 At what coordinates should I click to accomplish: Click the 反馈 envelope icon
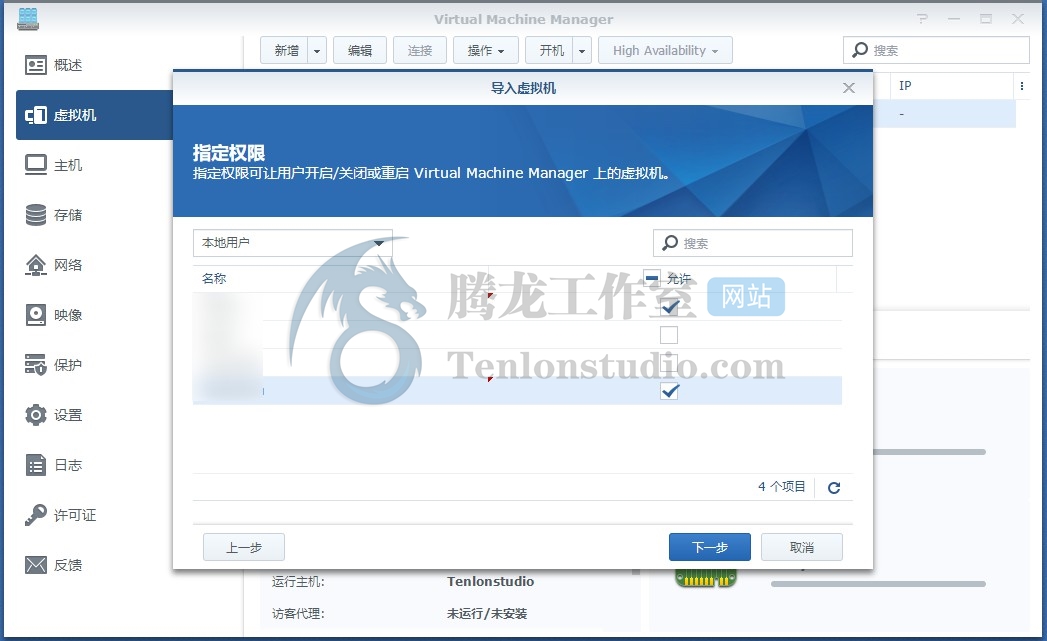[x=35, y=565]
